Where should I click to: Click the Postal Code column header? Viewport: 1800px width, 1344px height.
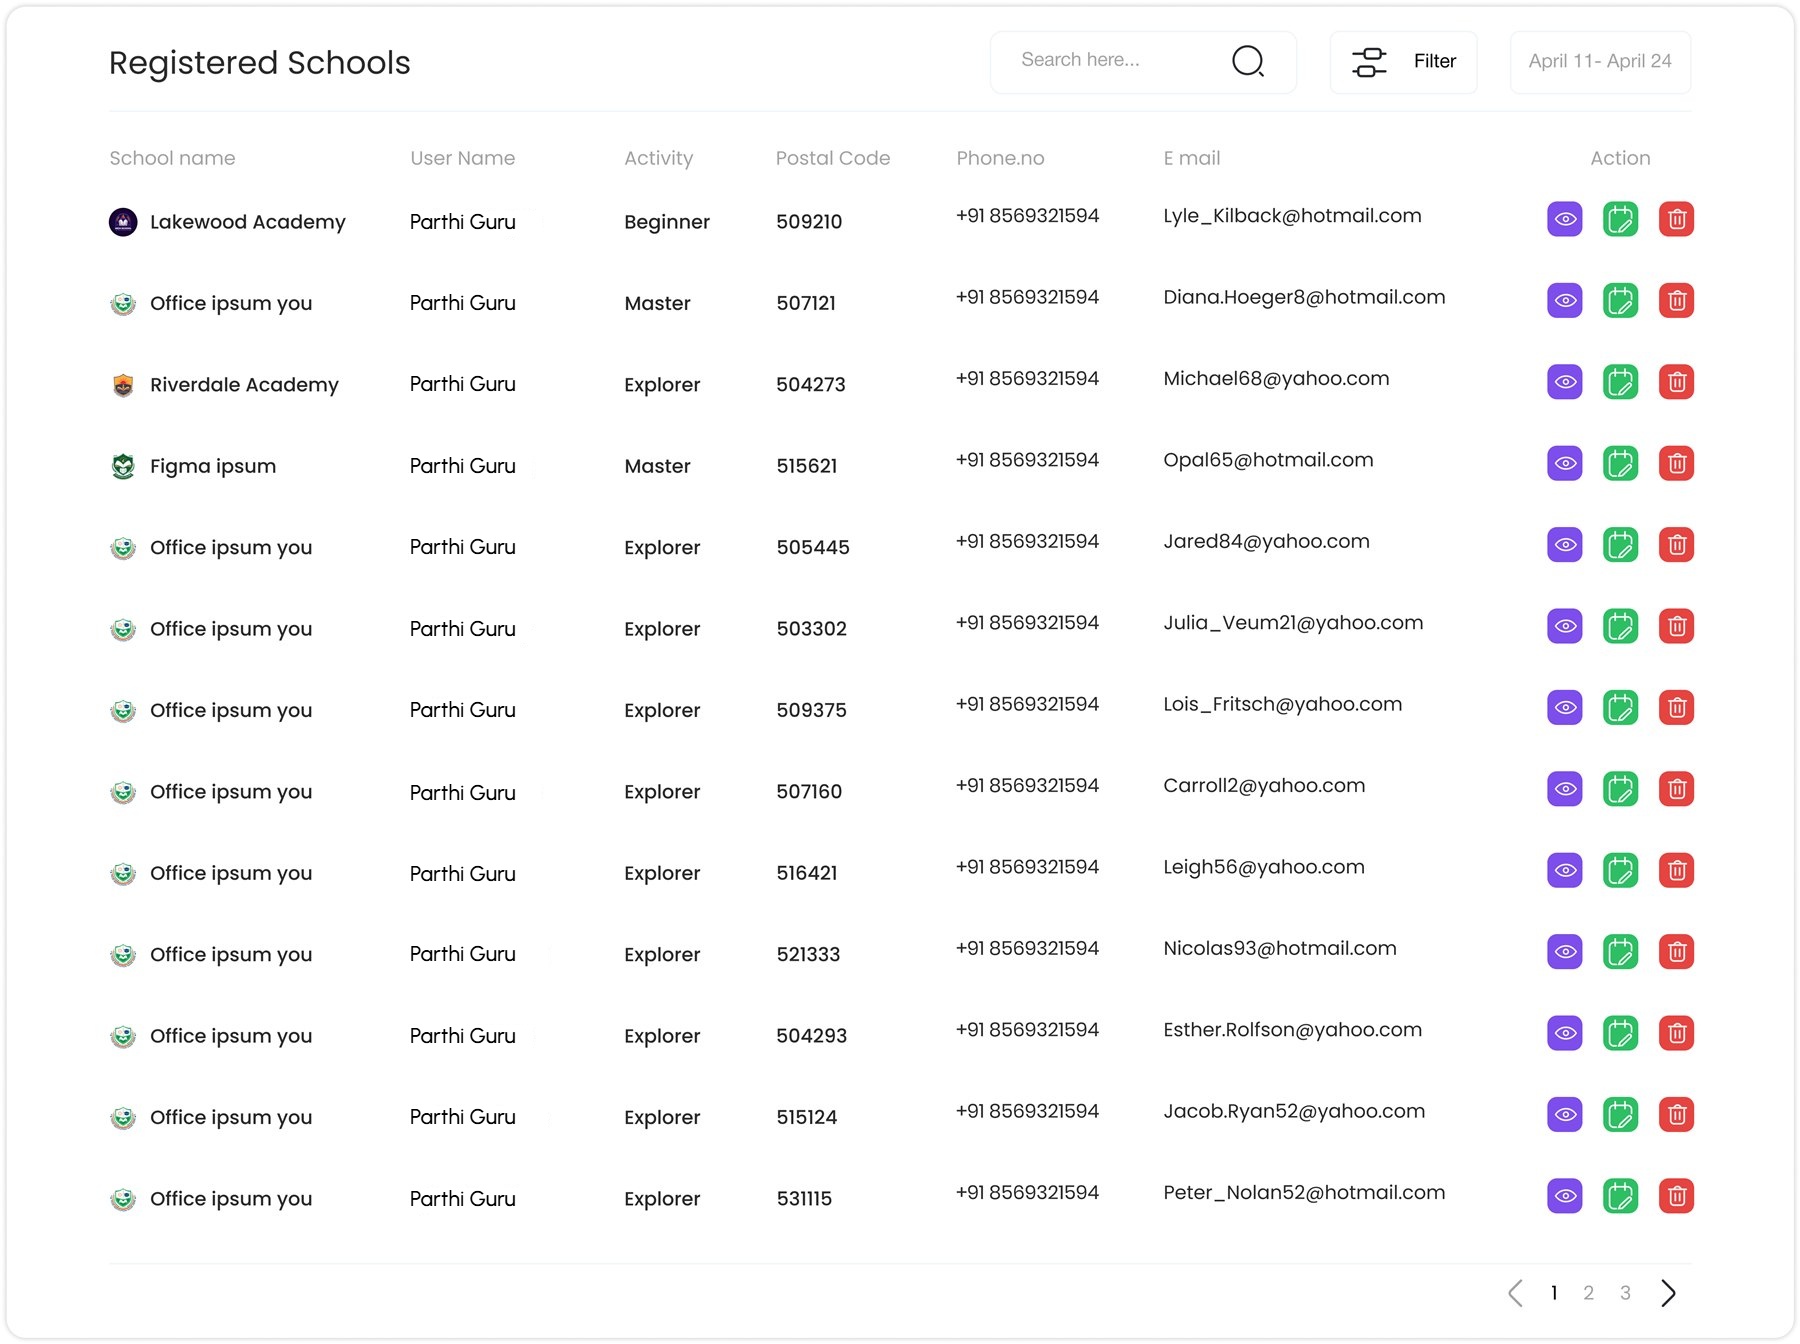pyautogui.click(x=833, y=158)
